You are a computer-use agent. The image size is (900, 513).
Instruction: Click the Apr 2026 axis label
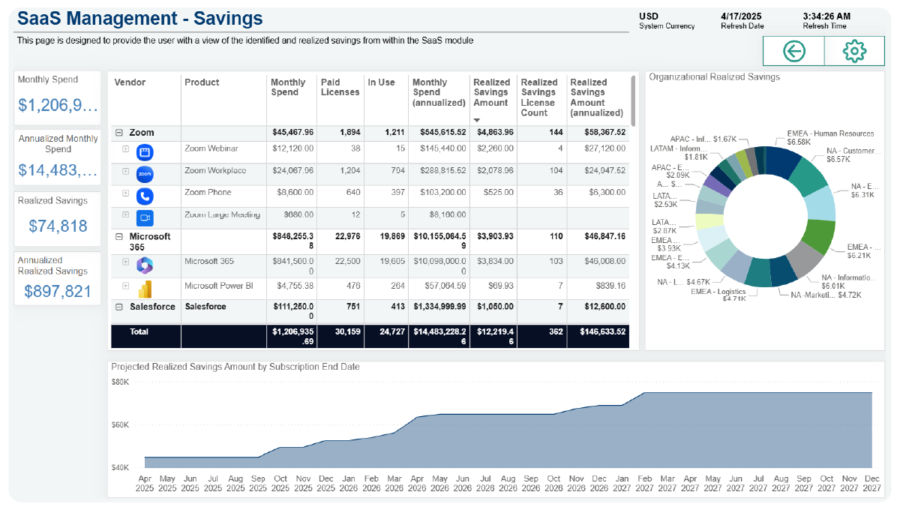pyautogui.click(x=417, y=483)
